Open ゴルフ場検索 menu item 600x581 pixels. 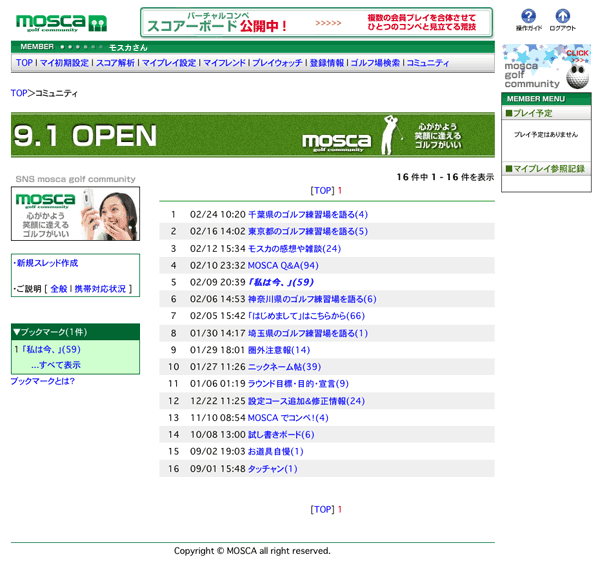coord(375,63)
